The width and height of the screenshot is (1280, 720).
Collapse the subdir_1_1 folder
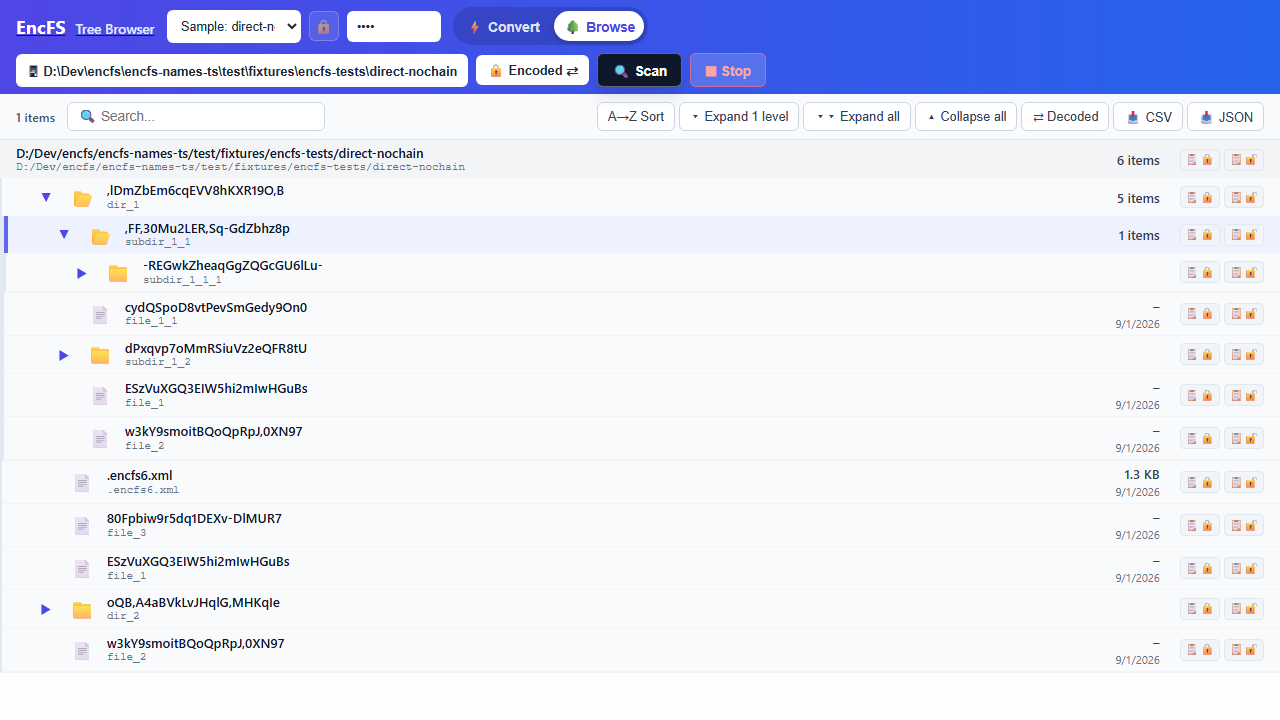tap(64, 235)
